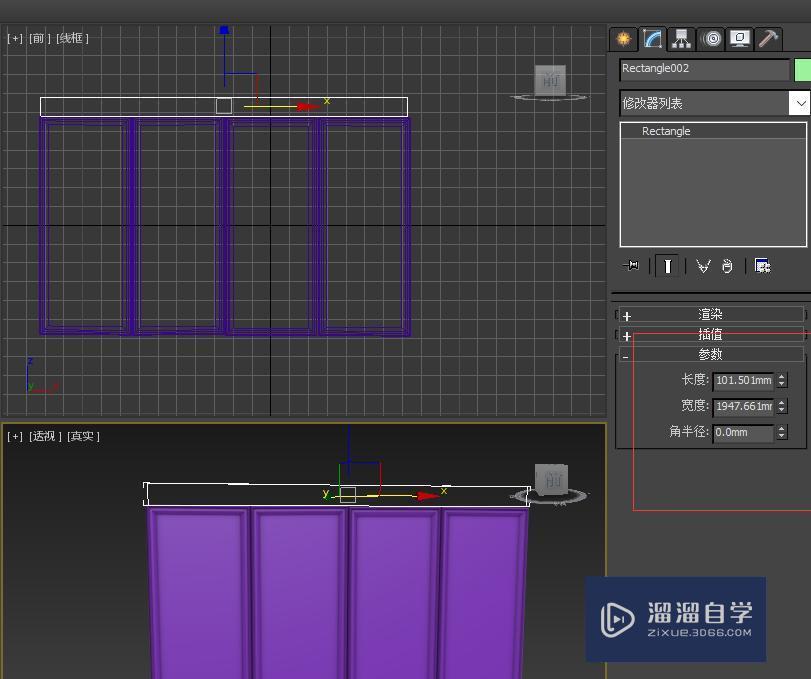
Task: Collapse the 参数 rollout
Action: [710, 354]
